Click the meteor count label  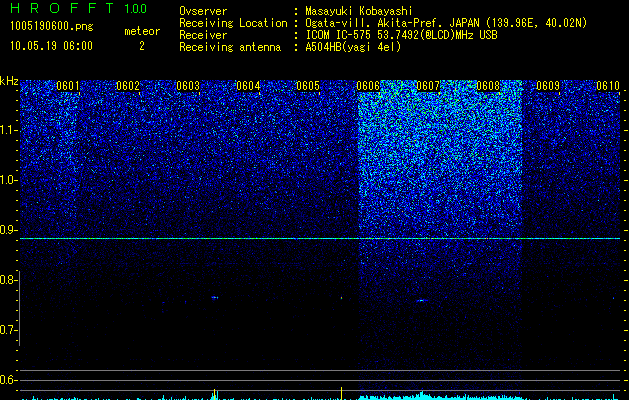click(142, 31)
